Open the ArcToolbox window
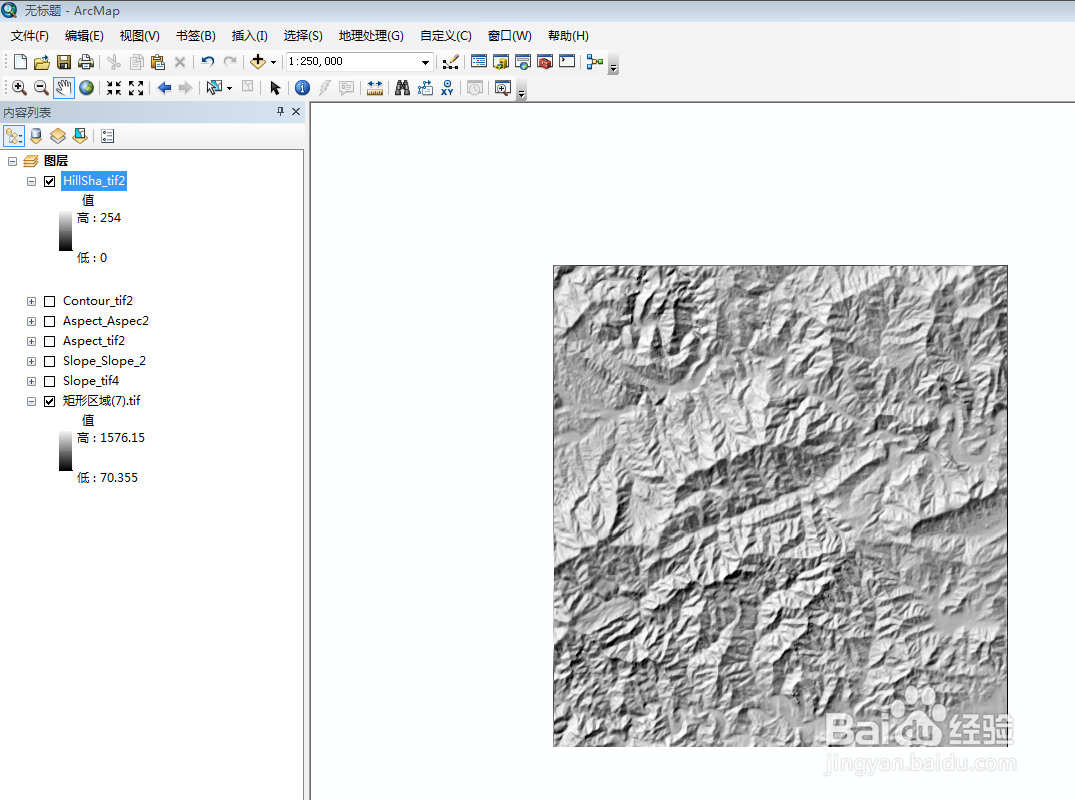This screenshot has height=800, width=1075. [545, 62]
